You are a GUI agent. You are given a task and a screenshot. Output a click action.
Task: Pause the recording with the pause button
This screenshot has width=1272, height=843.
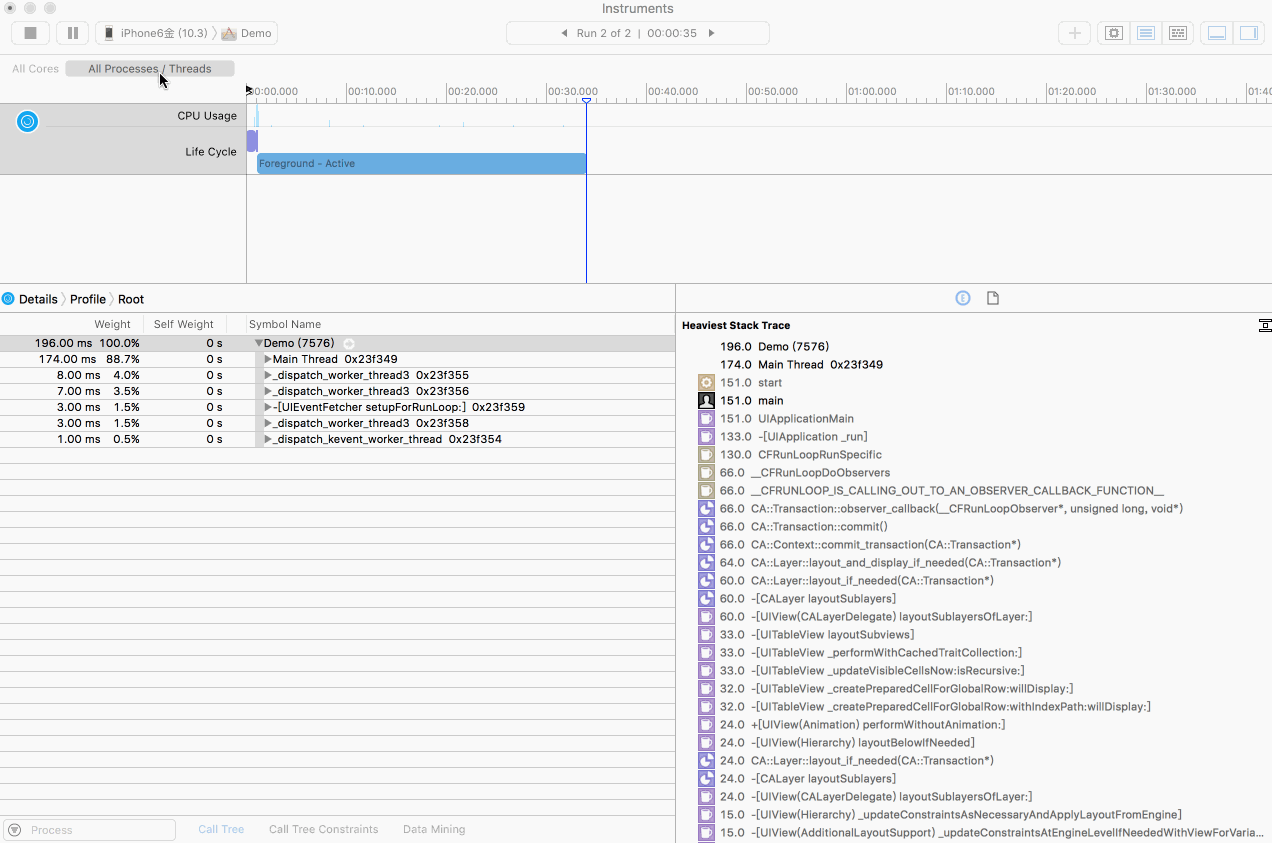[x=72, y=33]
